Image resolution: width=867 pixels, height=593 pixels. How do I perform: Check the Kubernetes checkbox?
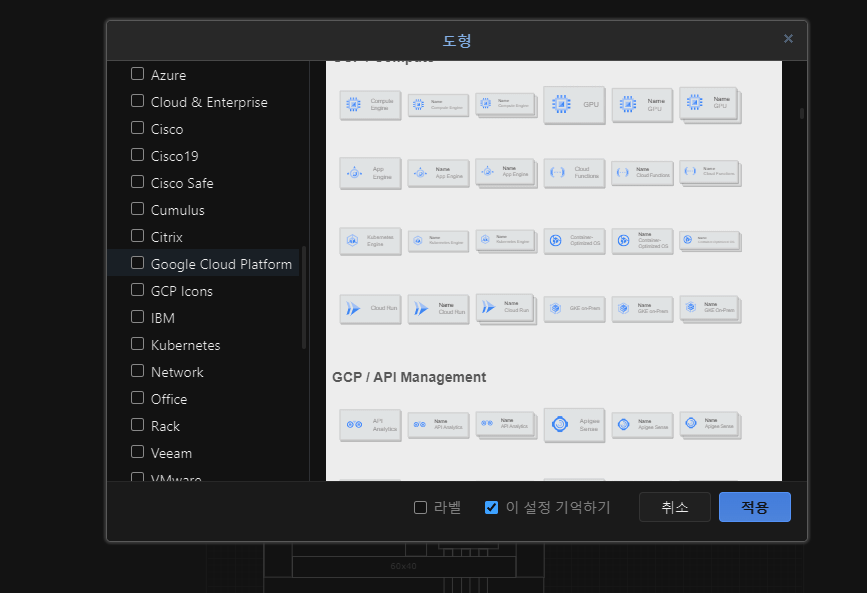click(x=137, y=344)
